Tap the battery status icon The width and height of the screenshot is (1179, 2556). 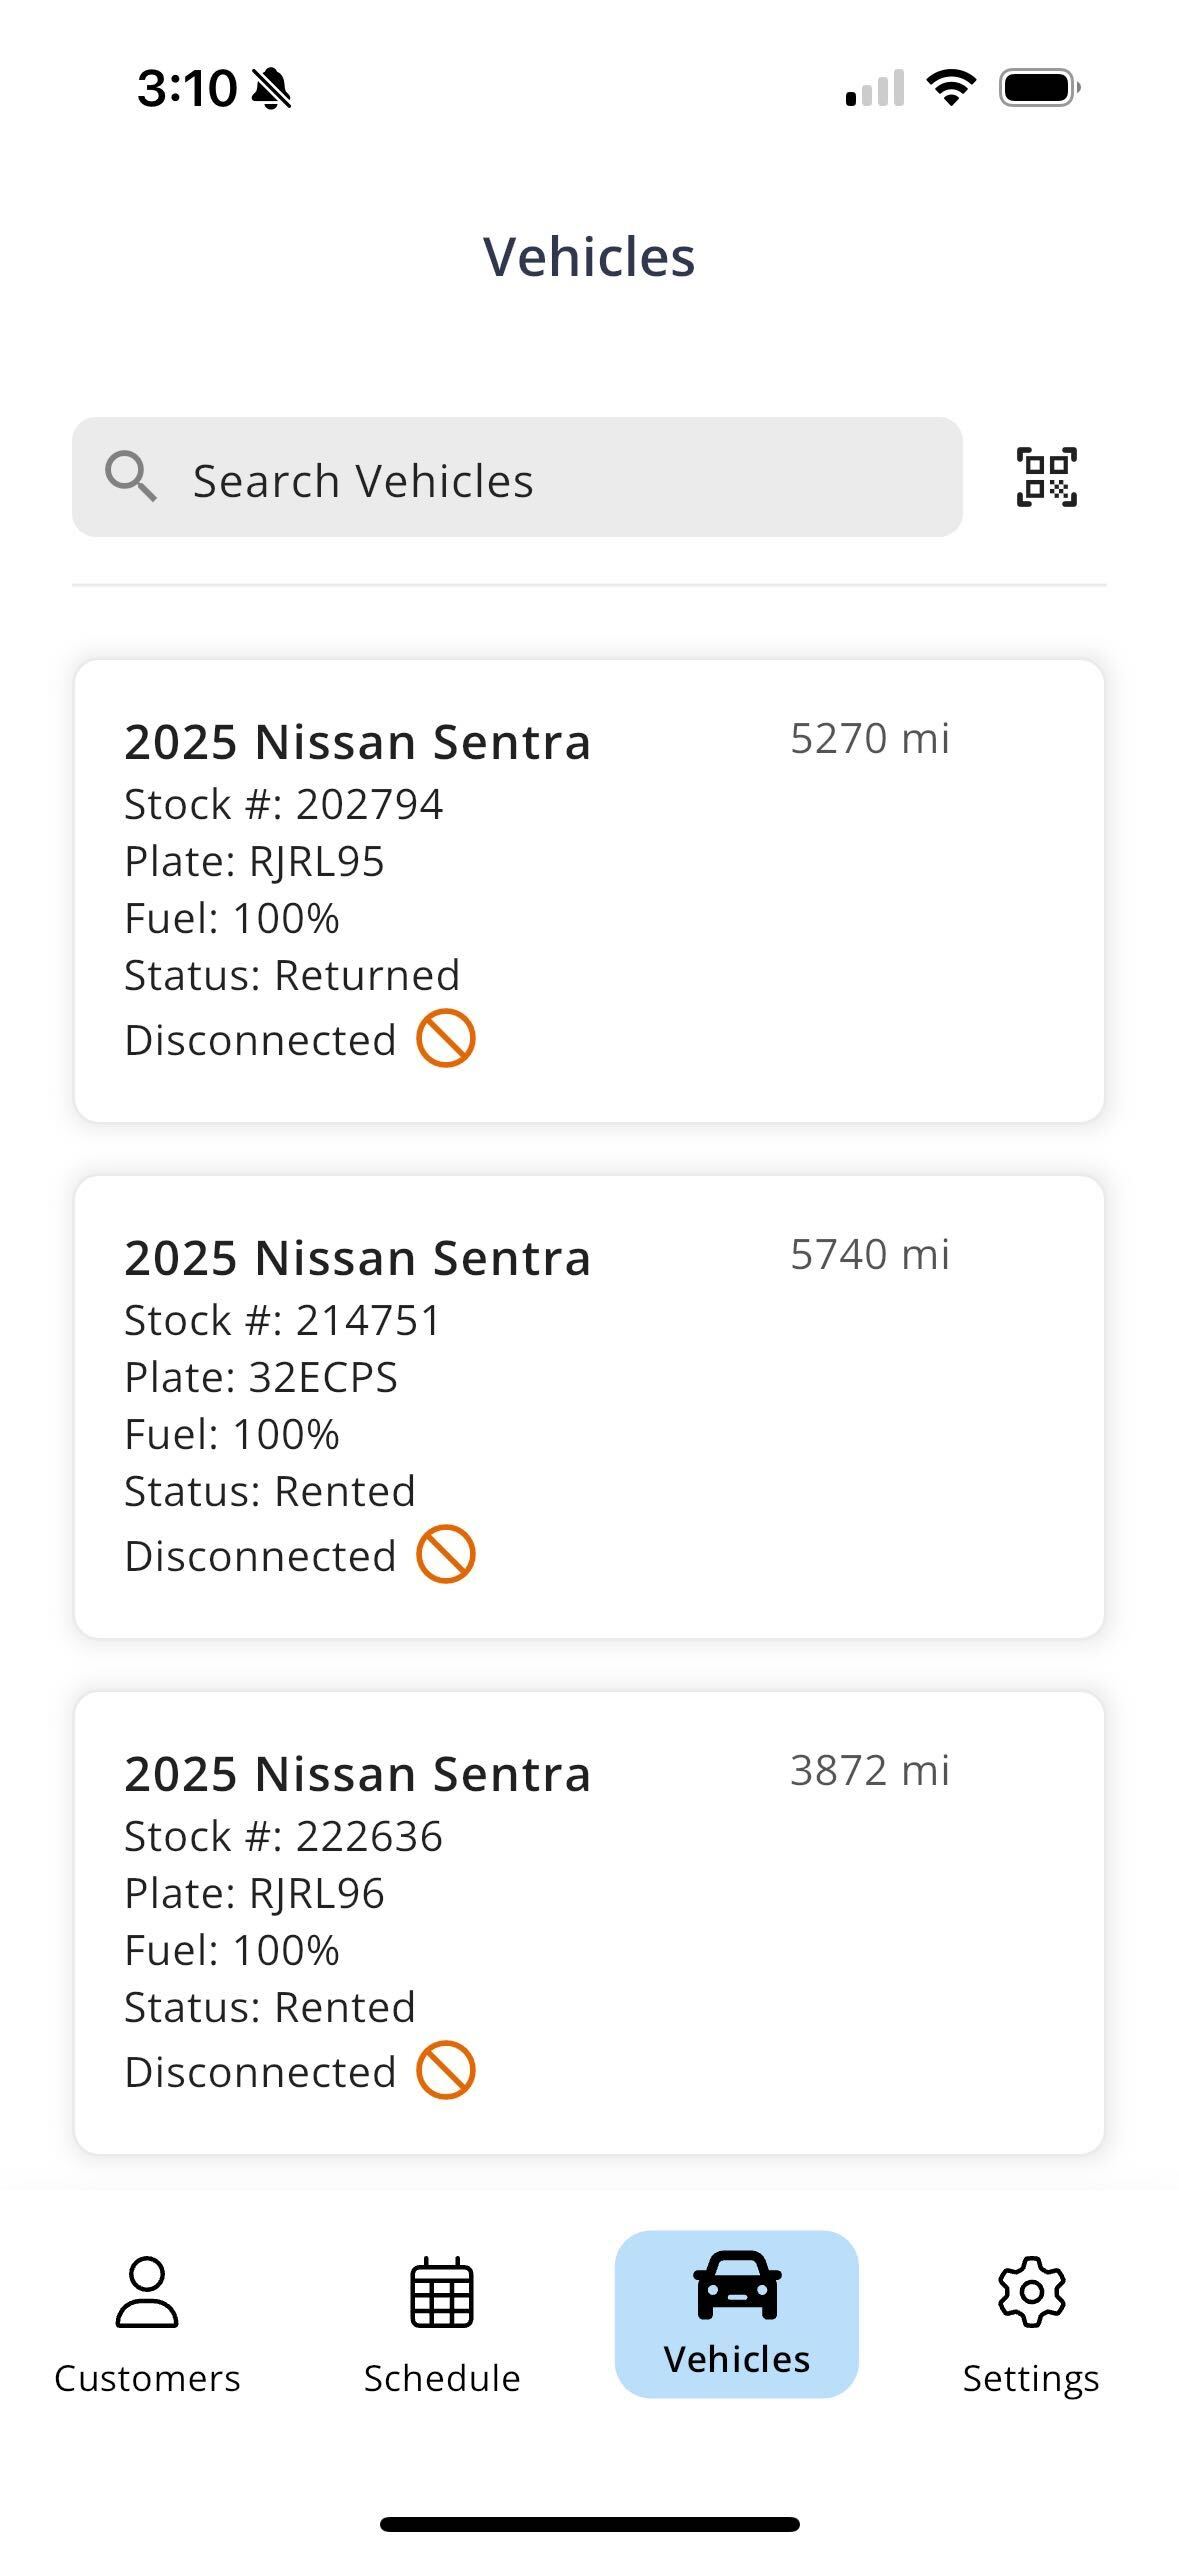(1040, 88)
